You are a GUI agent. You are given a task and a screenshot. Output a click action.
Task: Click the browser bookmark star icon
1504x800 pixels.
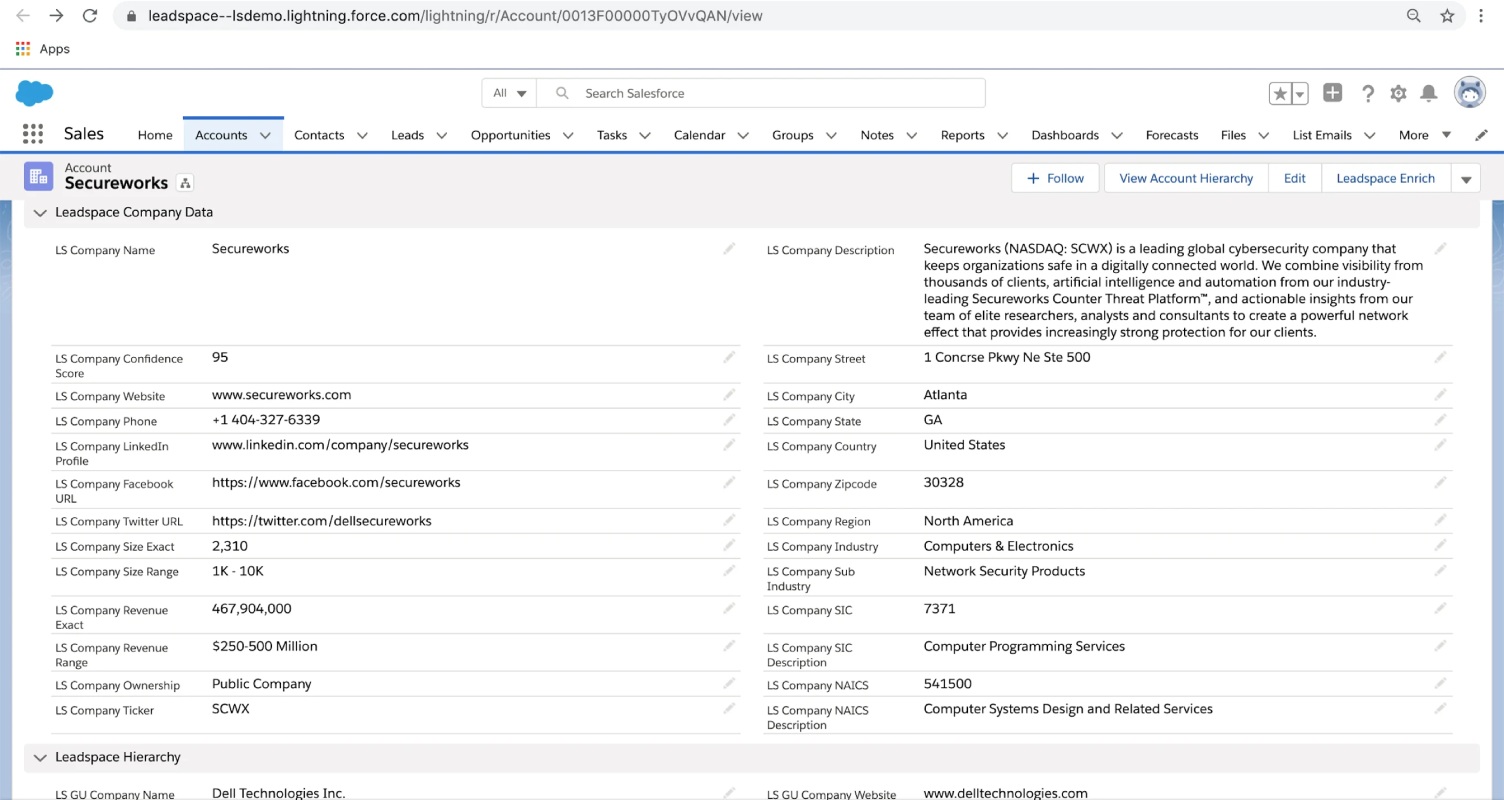pyautogui.click(x=1447, y=16)
